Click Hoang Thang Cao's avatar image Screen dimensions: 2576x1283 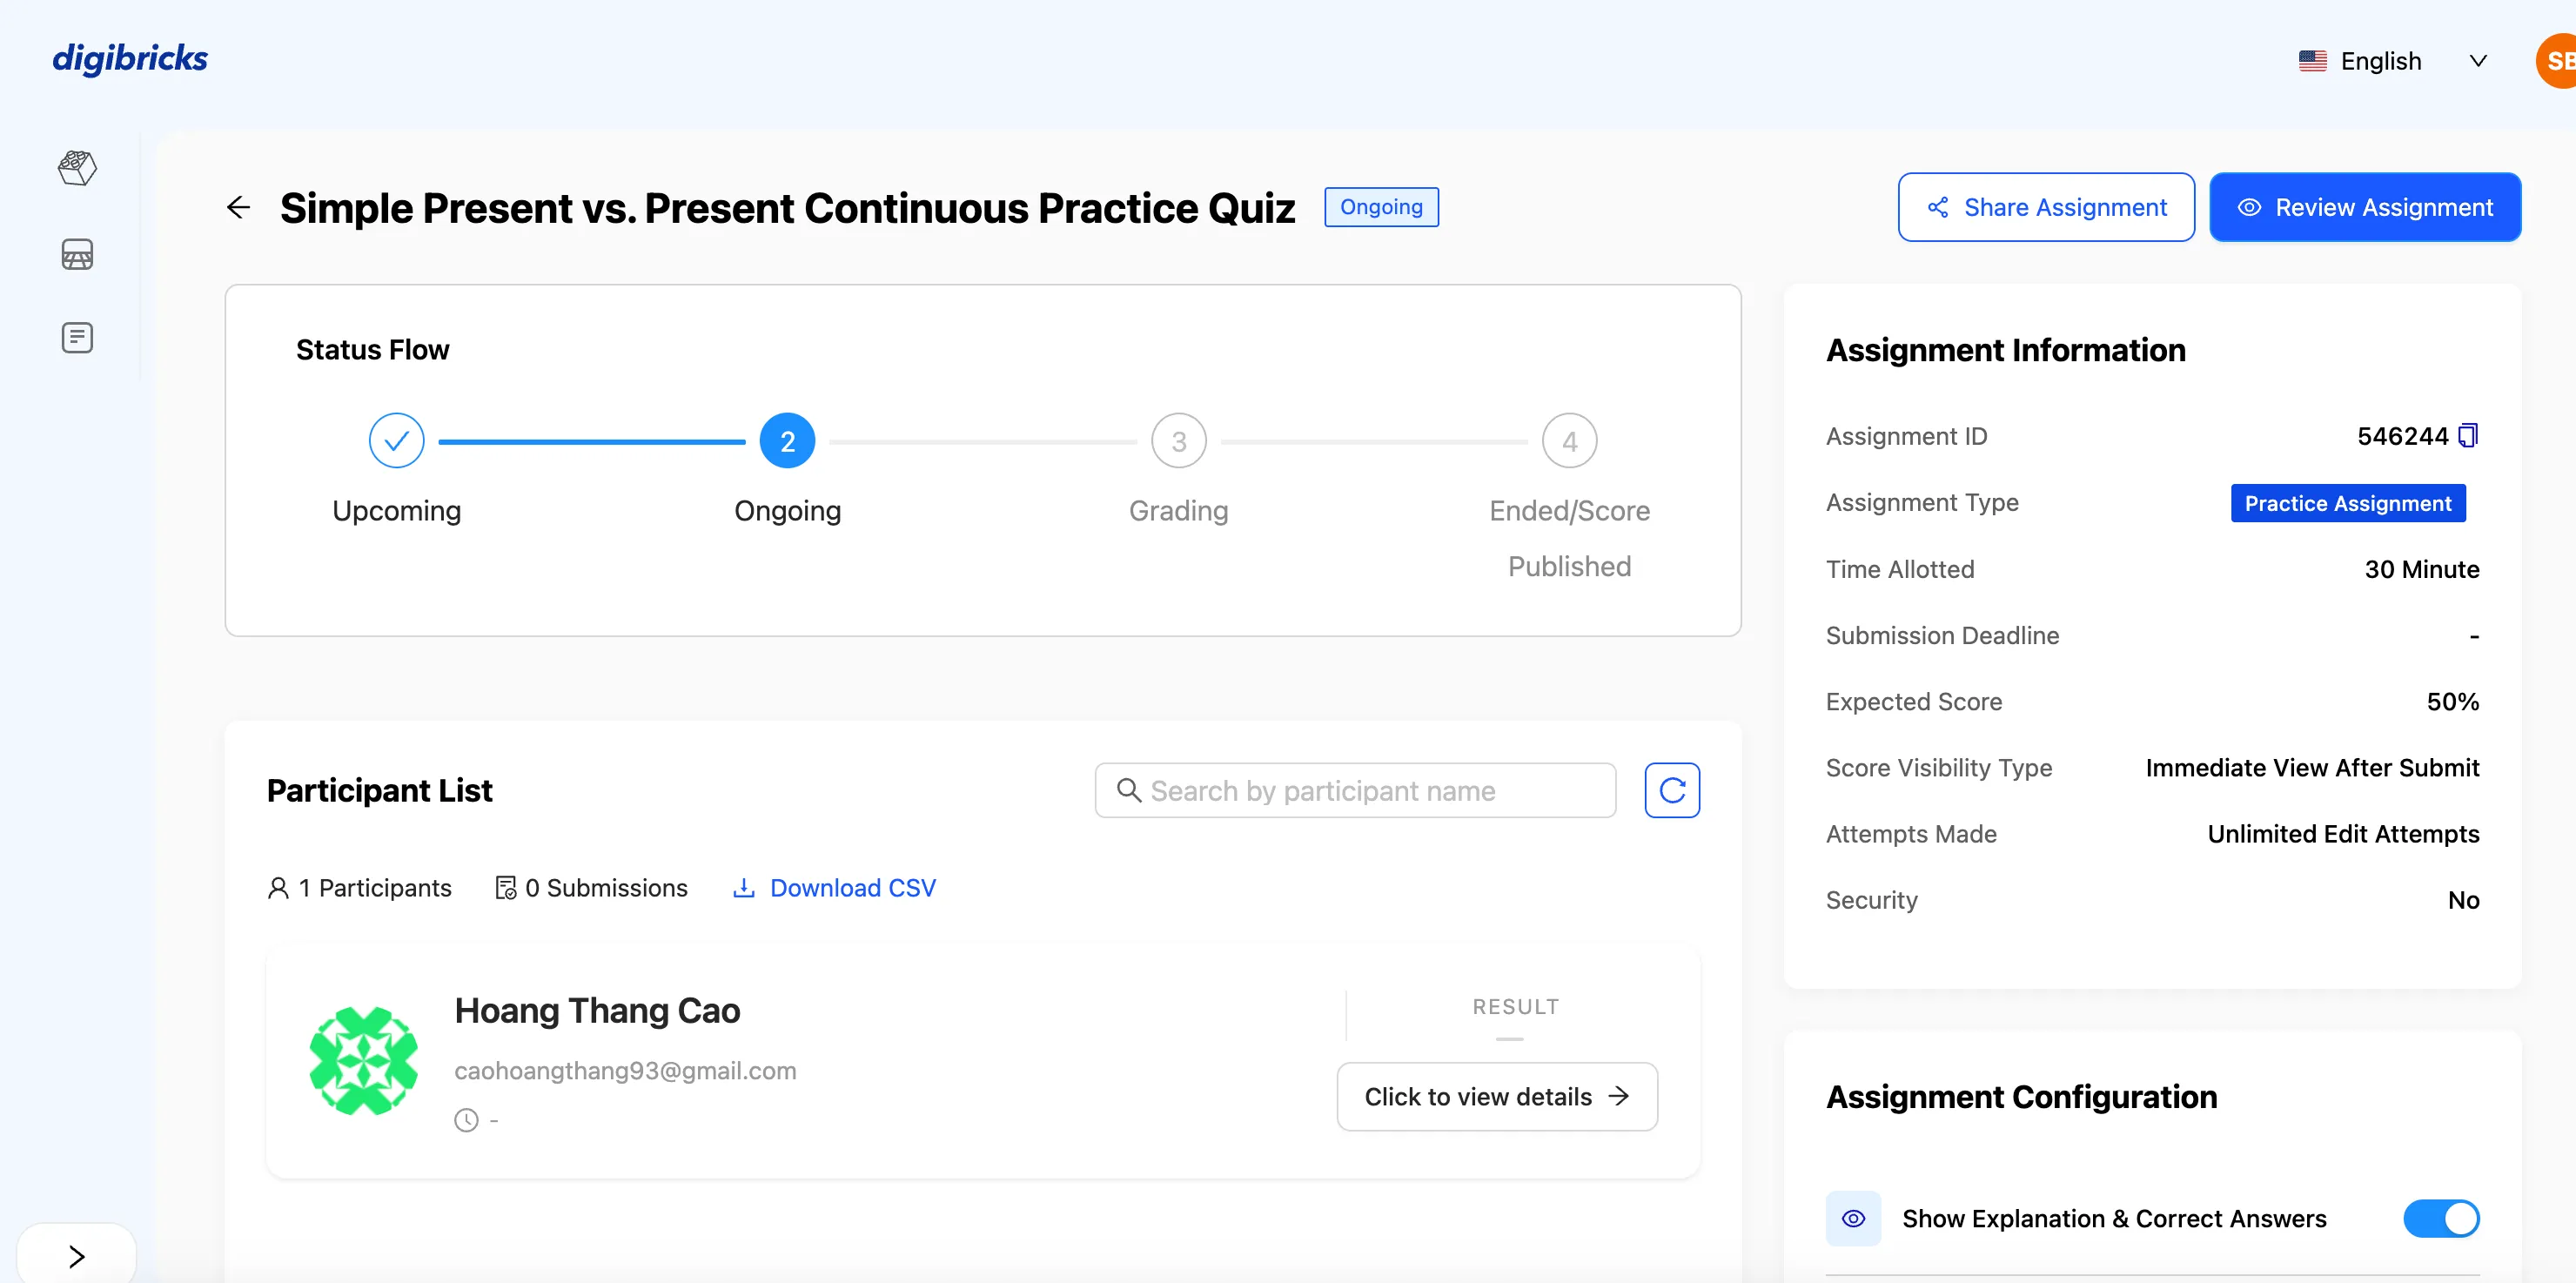363,1060
